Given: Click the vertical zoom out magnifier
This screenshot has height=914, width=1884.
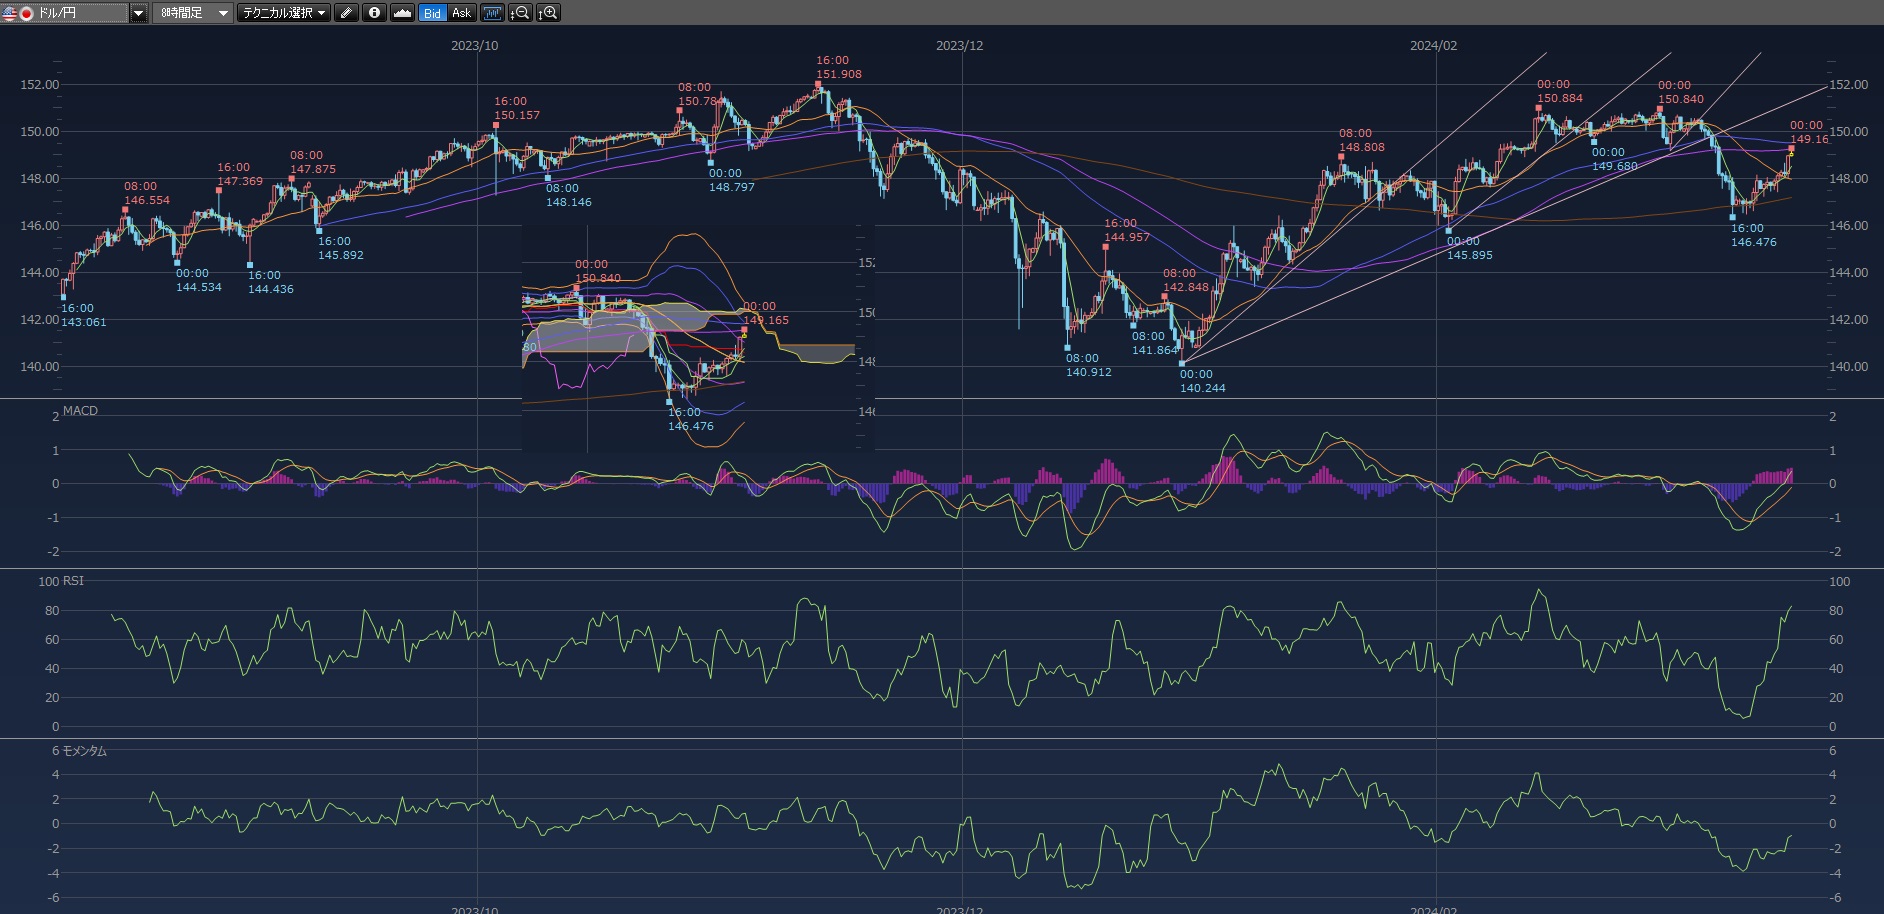Looking at the screenshot, I should 520,13.
